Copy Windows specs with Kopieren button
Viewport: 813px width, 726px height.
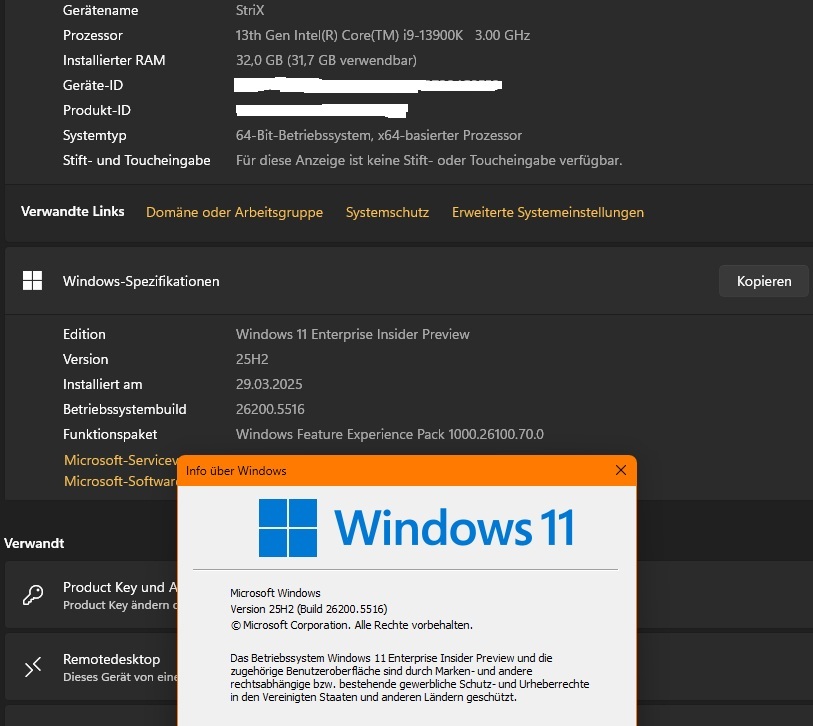[x=764, y=281]
